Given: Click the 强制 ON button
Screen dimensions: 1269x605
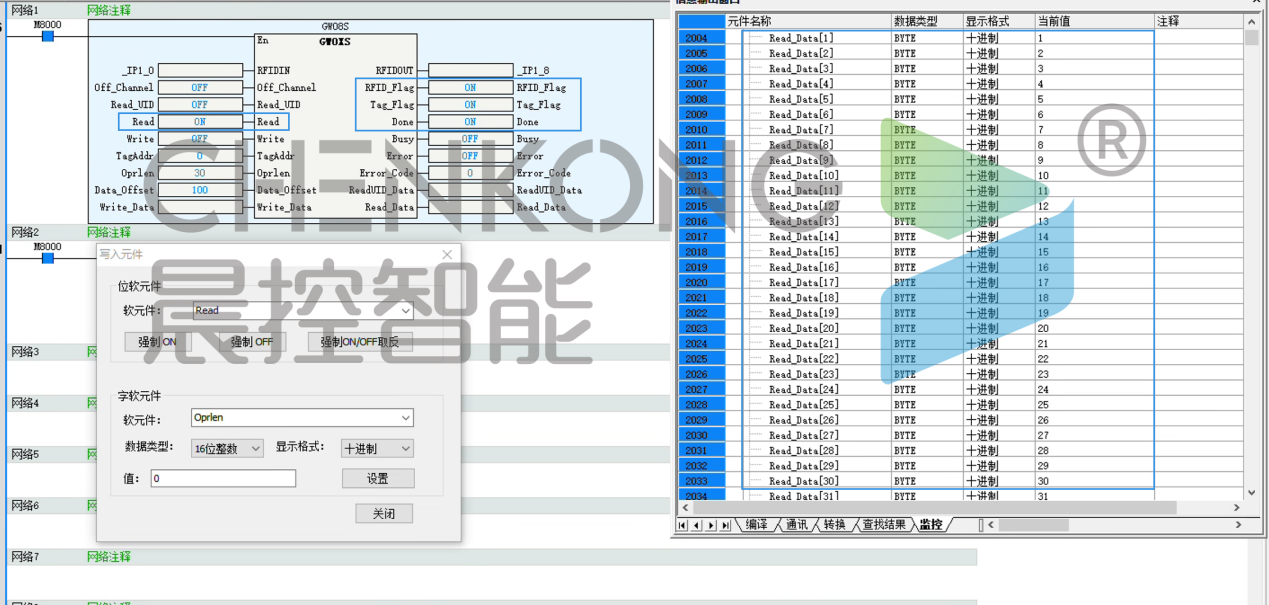Looking at the screenshot, I should [x=156, y=342].
